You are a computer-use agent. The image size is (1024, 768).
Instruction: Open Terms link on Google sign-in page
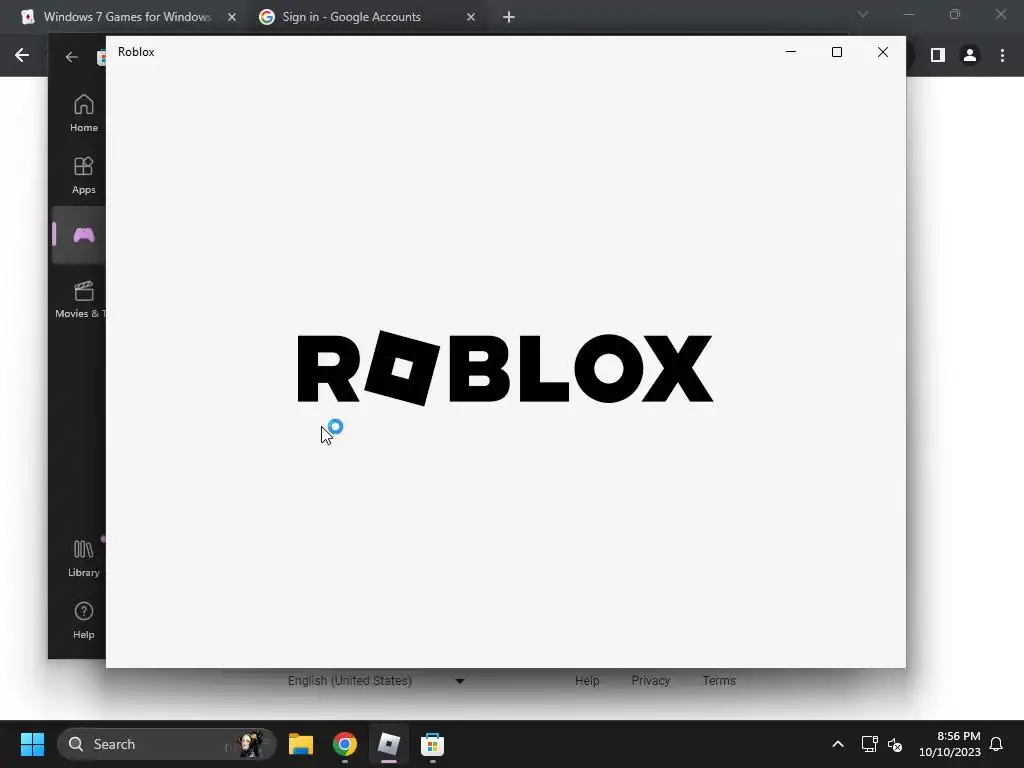tap(719, 680)
